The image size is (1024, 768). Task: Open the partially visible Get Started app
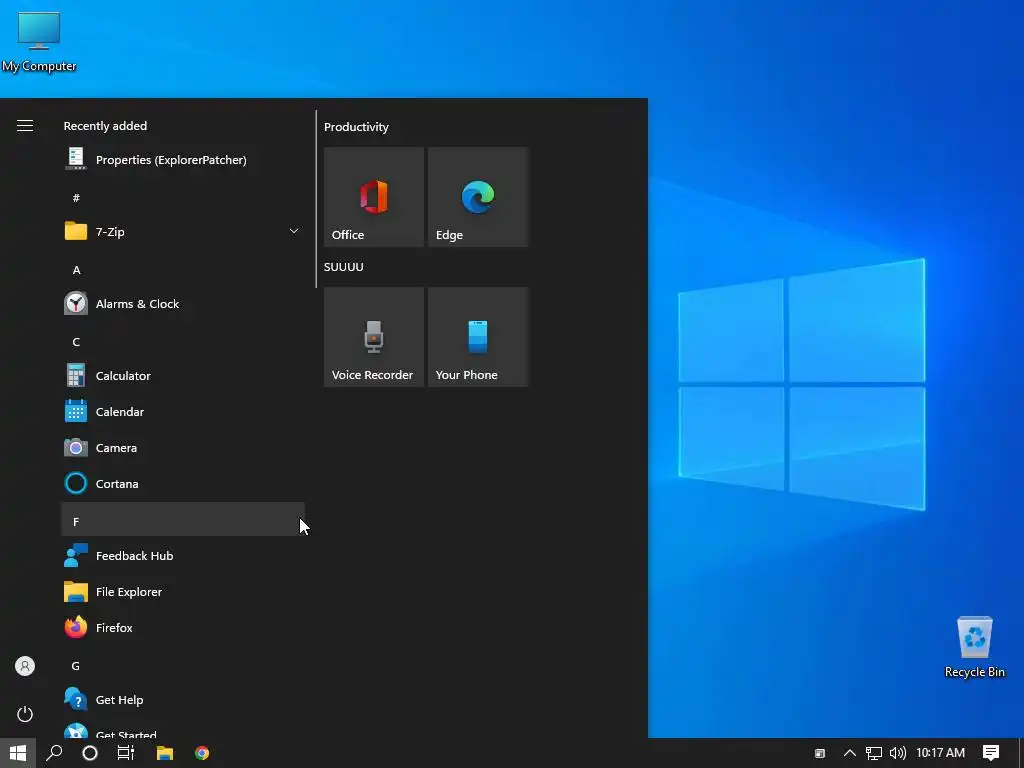[183, 728]
